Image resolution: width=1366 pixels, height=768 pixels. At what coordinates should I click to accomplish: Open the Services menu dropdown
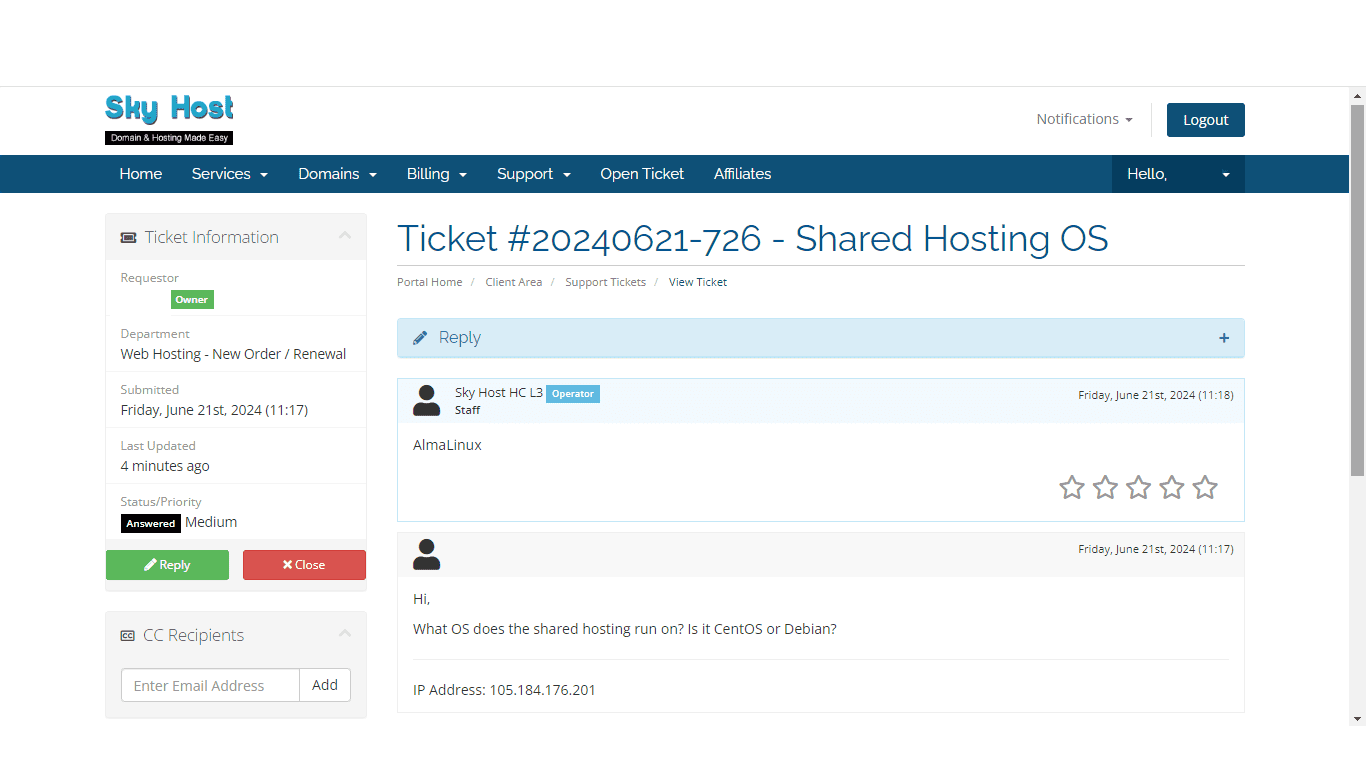tap(230, 174)
